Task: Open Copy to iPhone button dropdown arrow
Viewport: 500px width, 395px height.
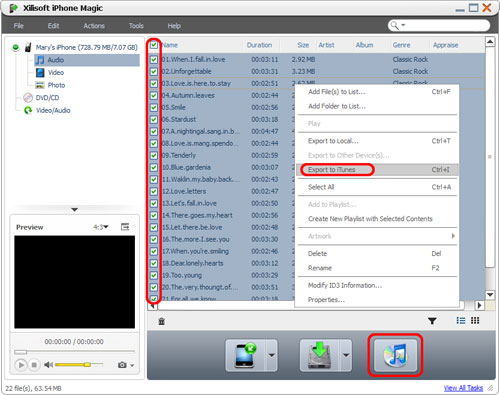Action: pos(272,355)
